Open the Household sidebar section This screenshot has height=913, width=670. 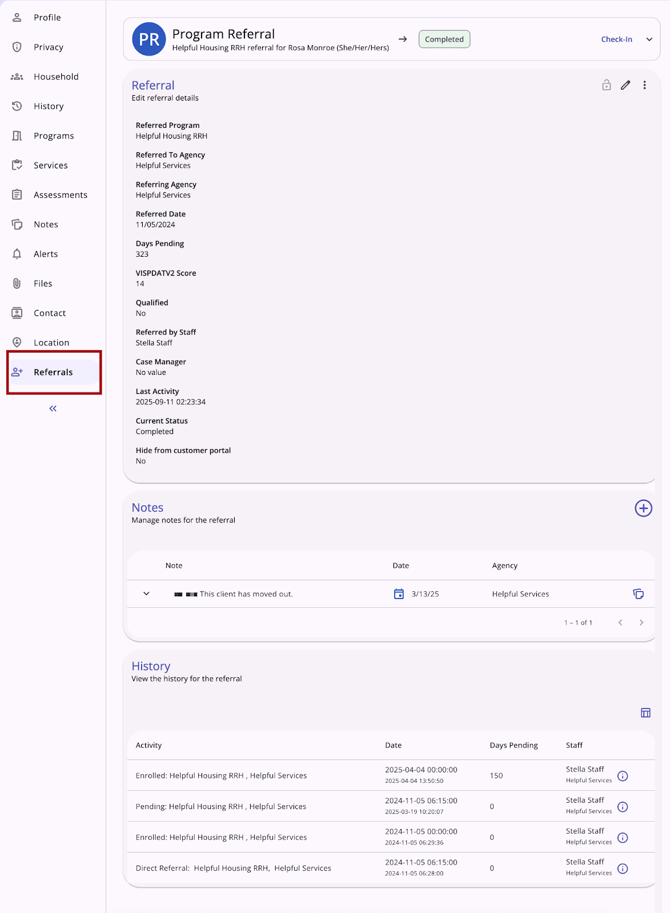click(x=55, y=77)
